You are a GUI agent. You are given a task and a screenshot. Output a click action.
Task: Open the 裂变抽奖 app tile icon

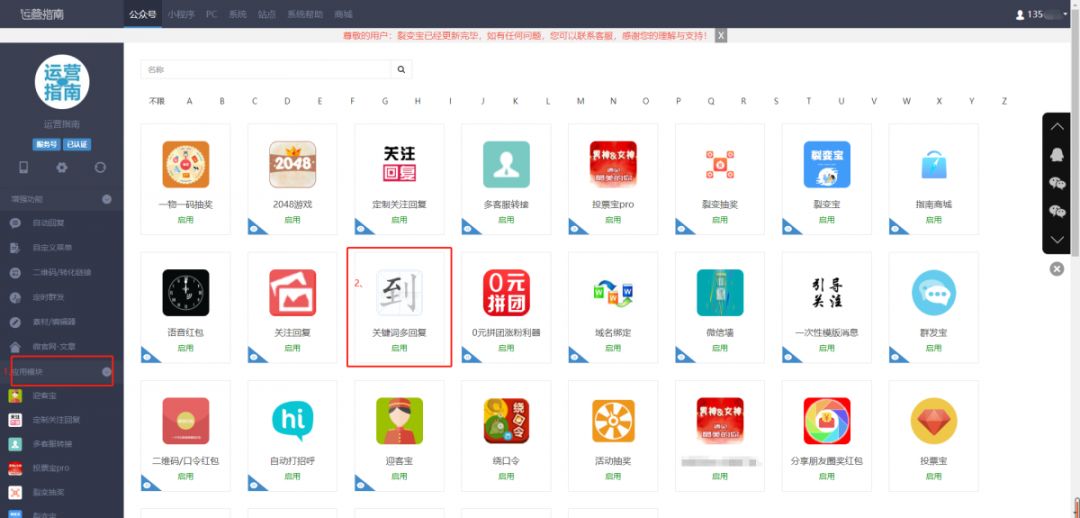tap(720, 165)
